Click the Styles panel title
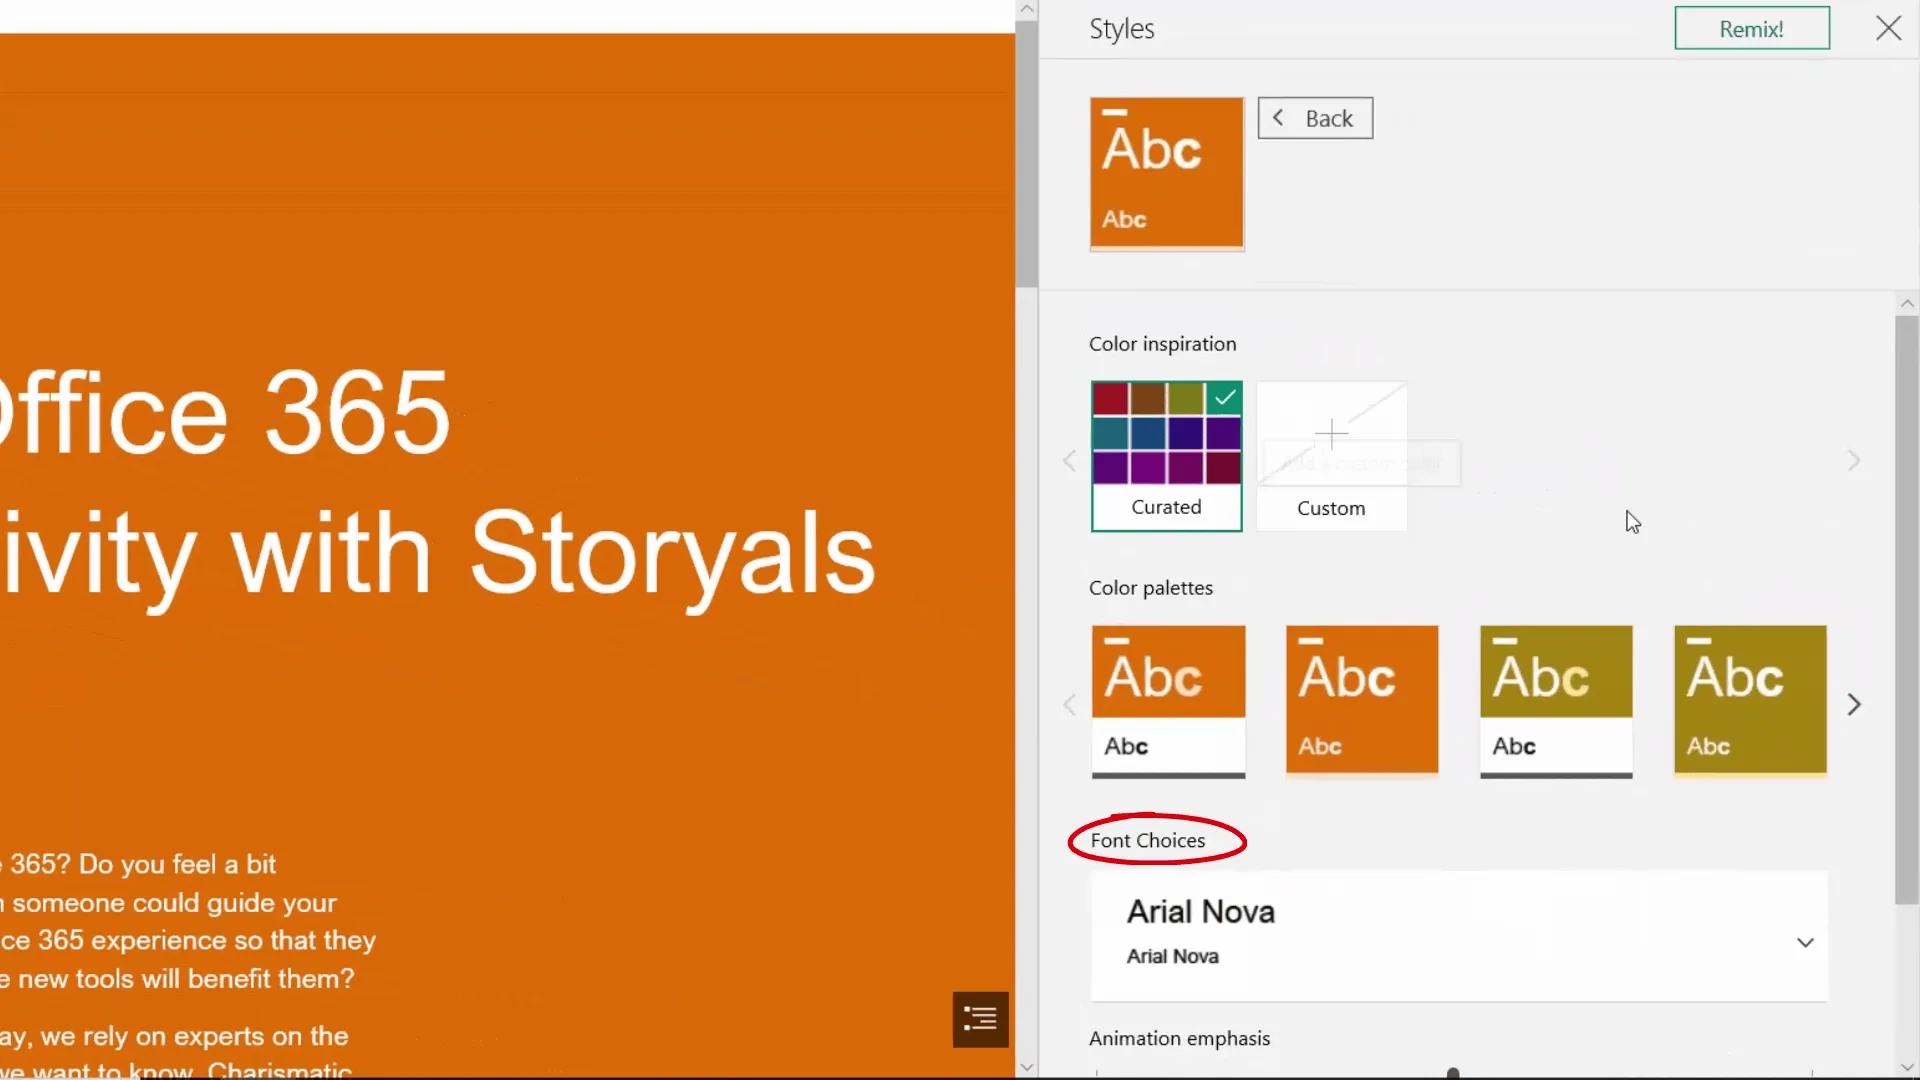This screenshot has height=1080, width=1920. (x=1122, y=29)
